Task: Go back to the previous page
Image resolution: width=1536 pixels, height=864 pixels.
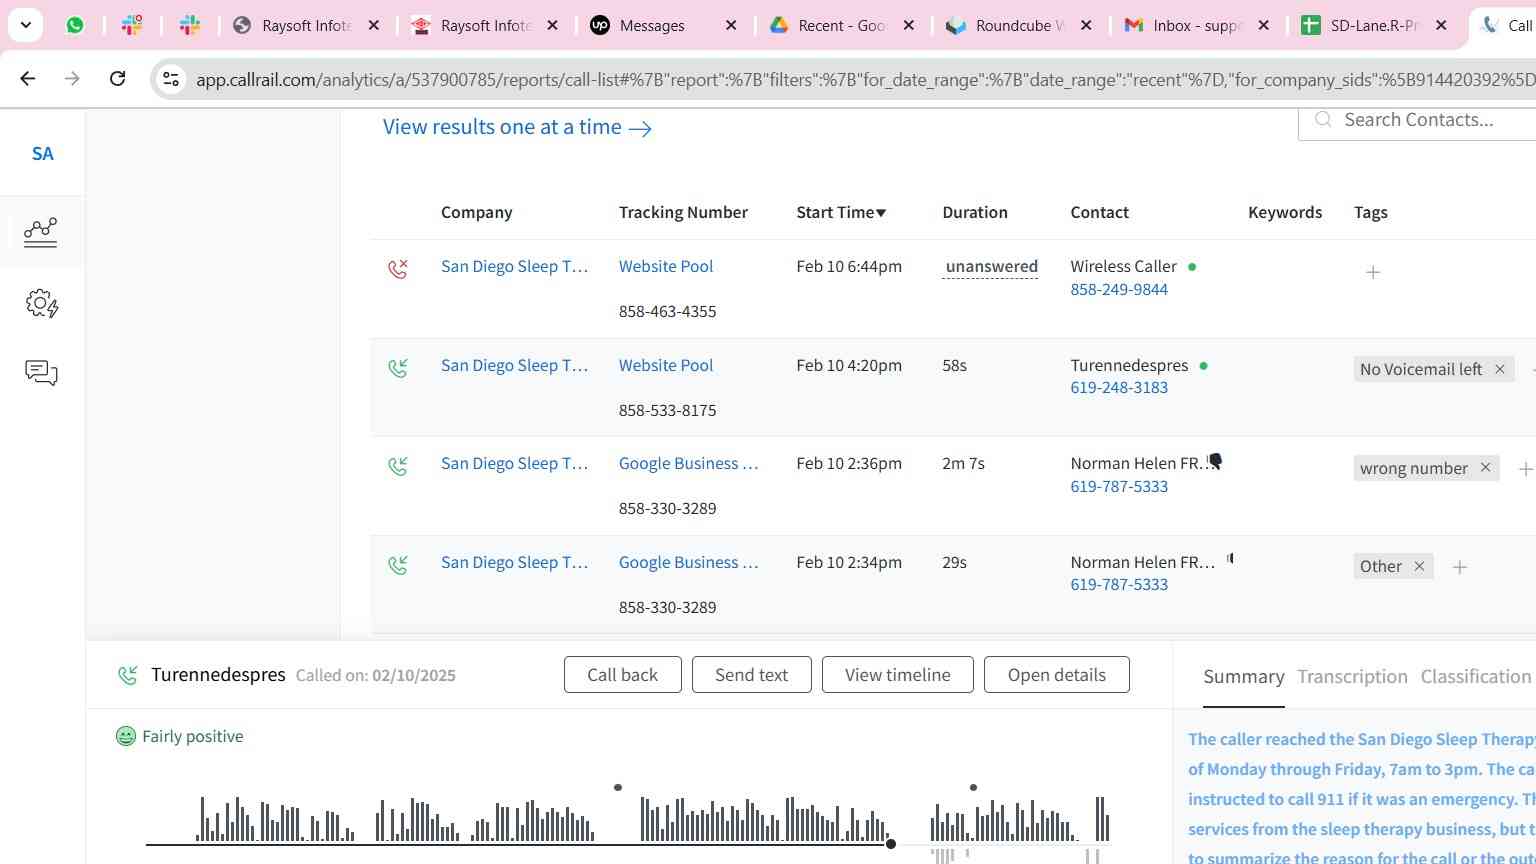Action: (x=28, y=78)
